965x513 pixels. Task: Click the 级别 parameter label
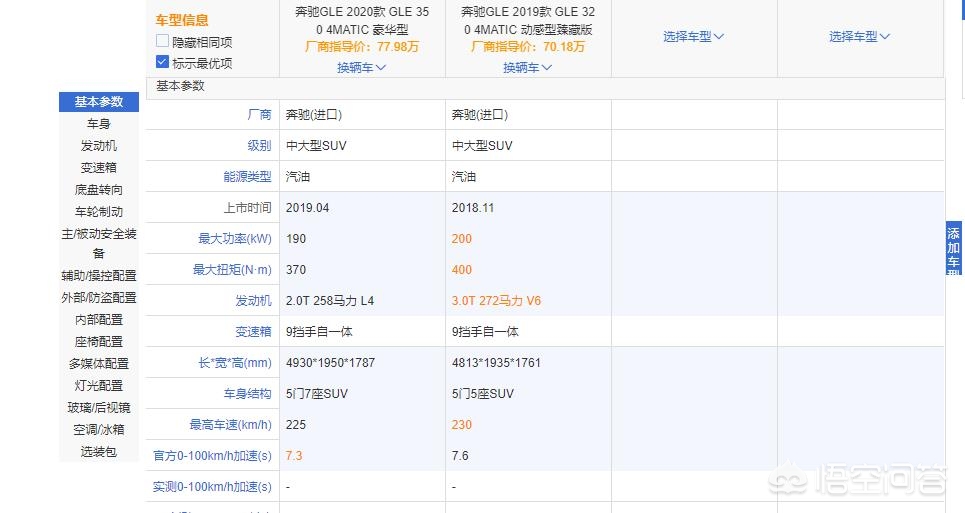coord(259,146)
